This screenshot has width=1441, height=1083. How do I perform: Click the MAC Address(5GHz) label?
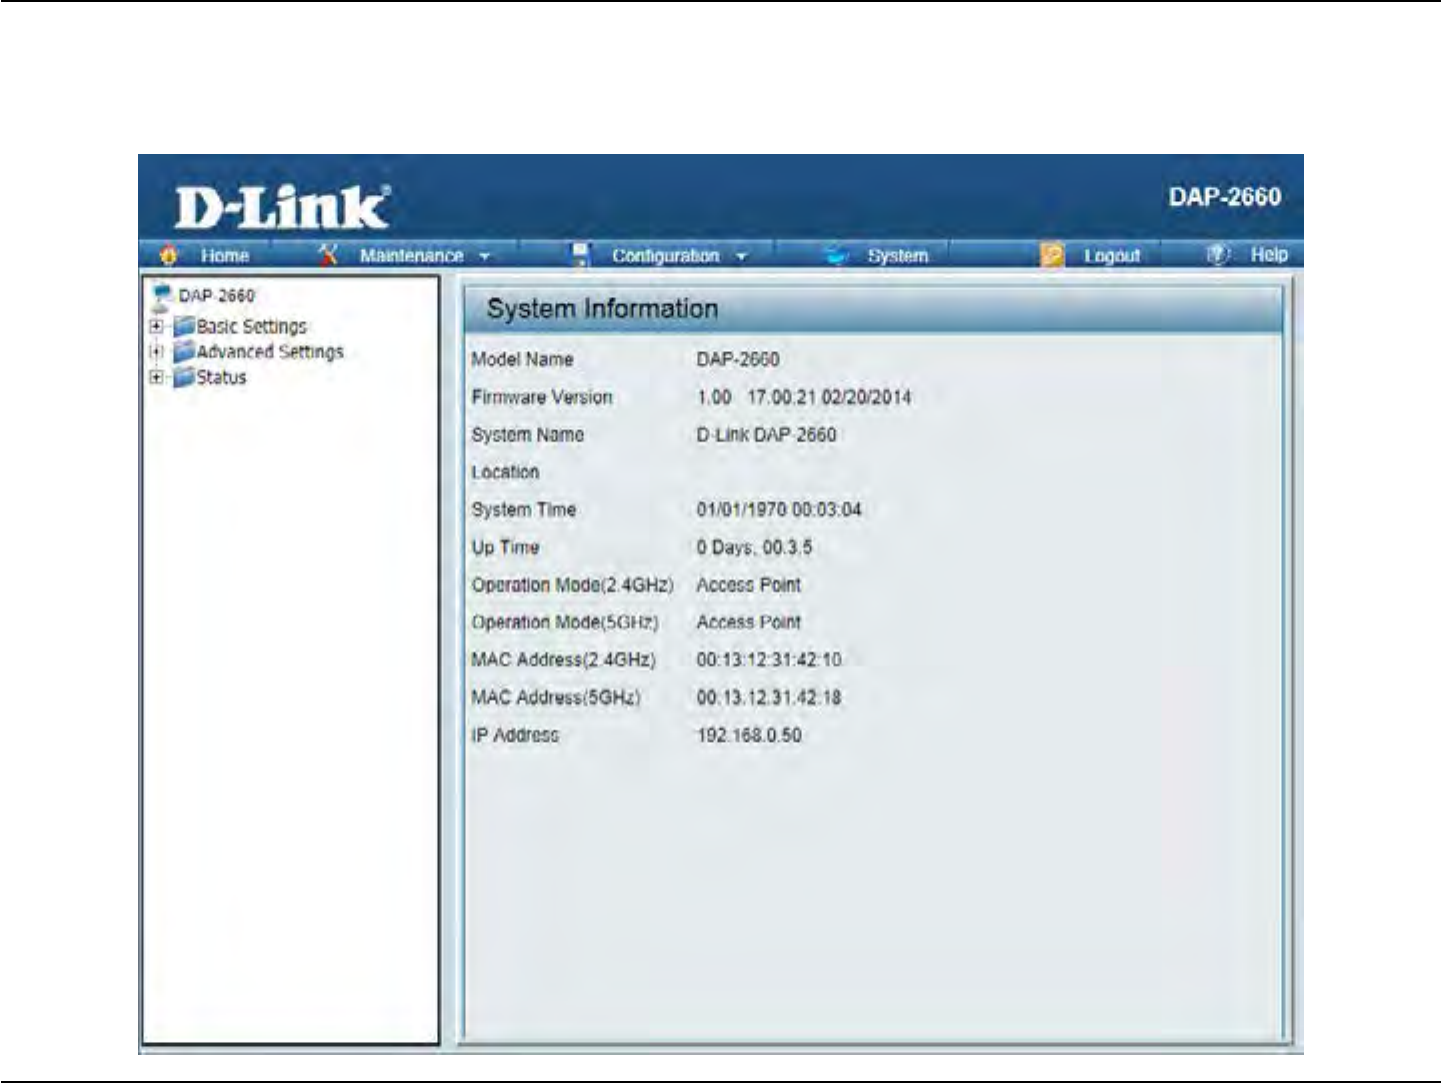556,697
